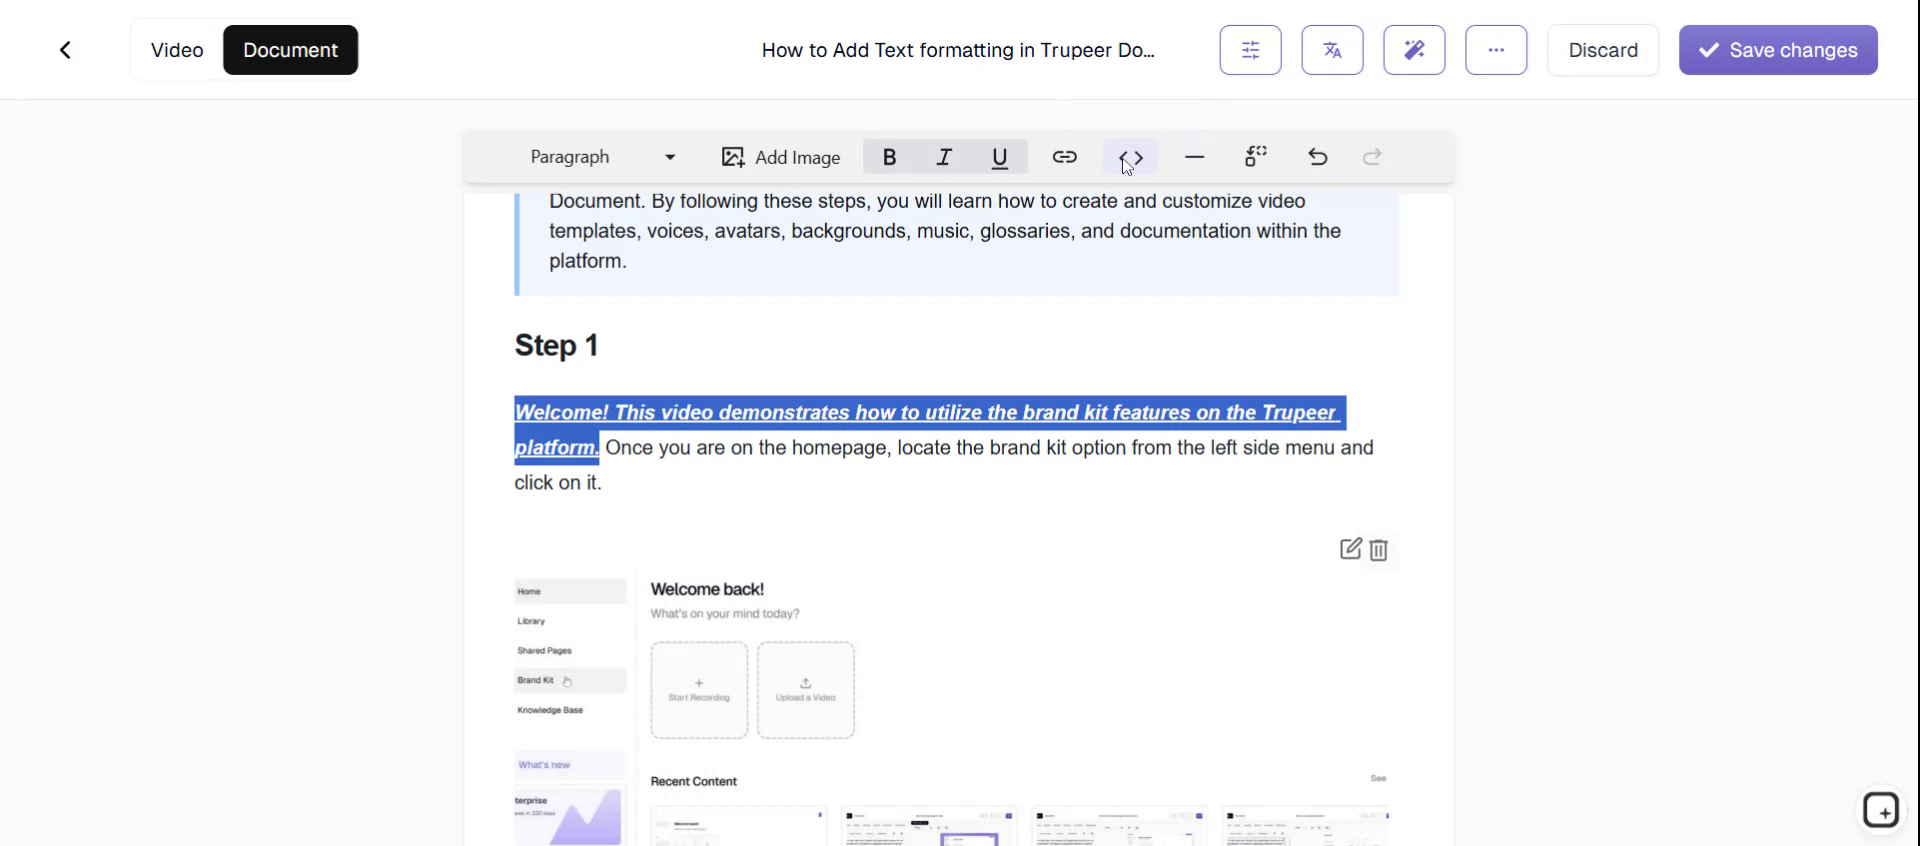The image size is (1920, 846).
Task: Open the translate language button
Action: [x=1332, y=50]
